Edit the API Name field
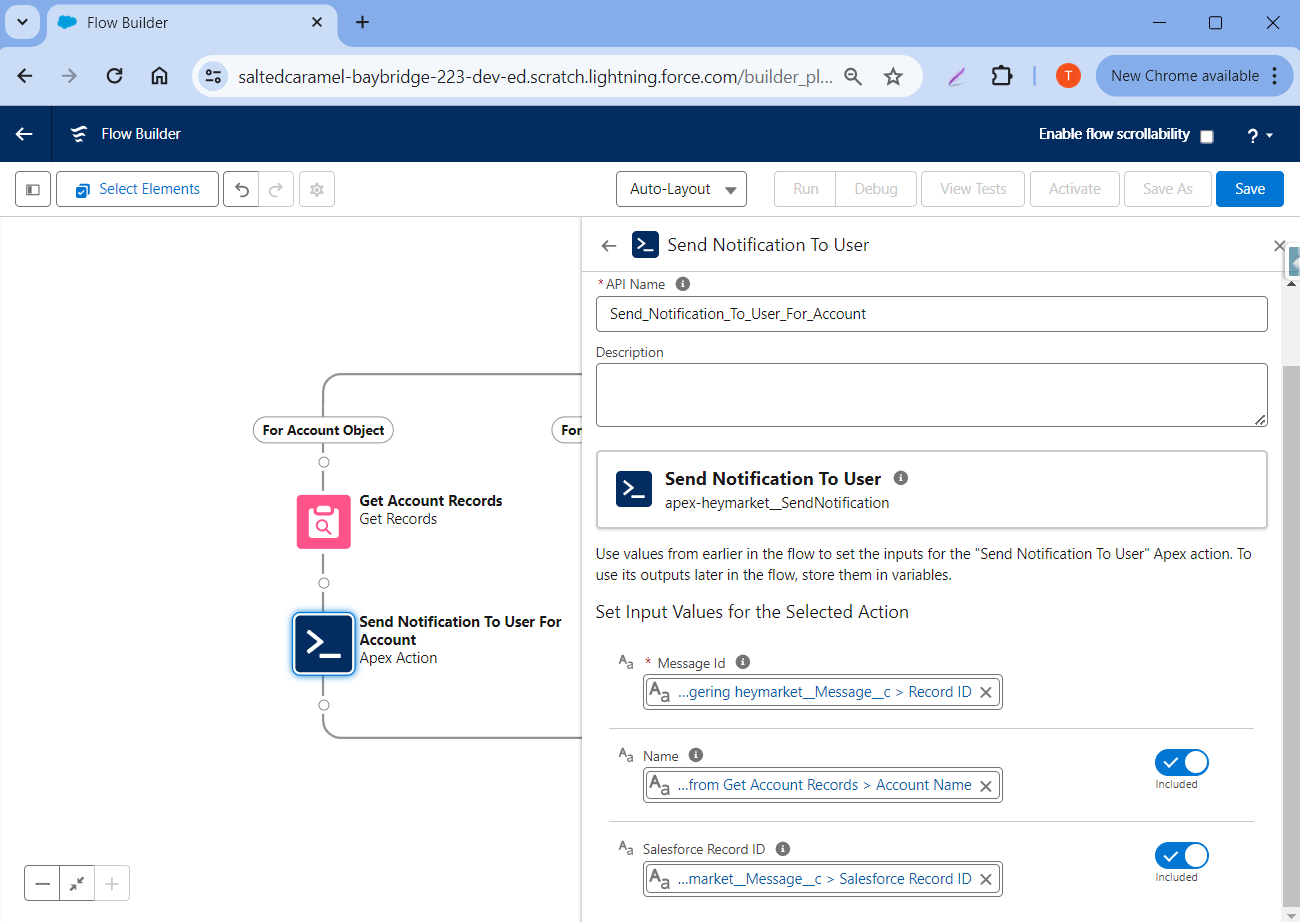This screenshot has height=922, width=1300. tap(931, 314)
